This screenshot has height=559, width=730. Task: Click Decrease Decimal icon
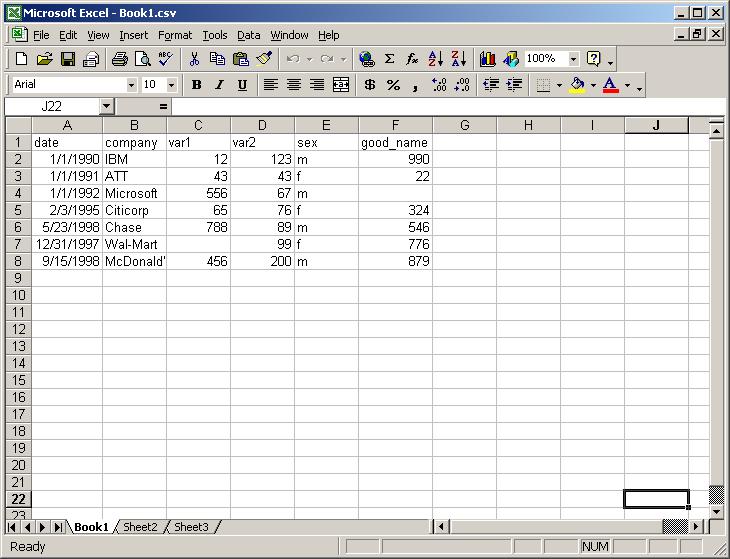coord(462,85)
